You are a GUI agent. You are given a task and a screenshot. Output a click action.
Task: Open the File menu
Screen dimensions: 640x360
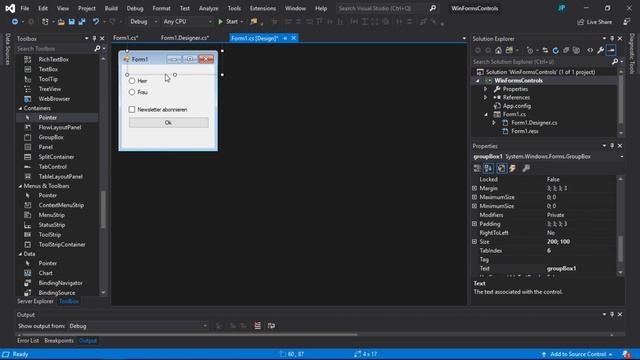(x=25, y=8)
